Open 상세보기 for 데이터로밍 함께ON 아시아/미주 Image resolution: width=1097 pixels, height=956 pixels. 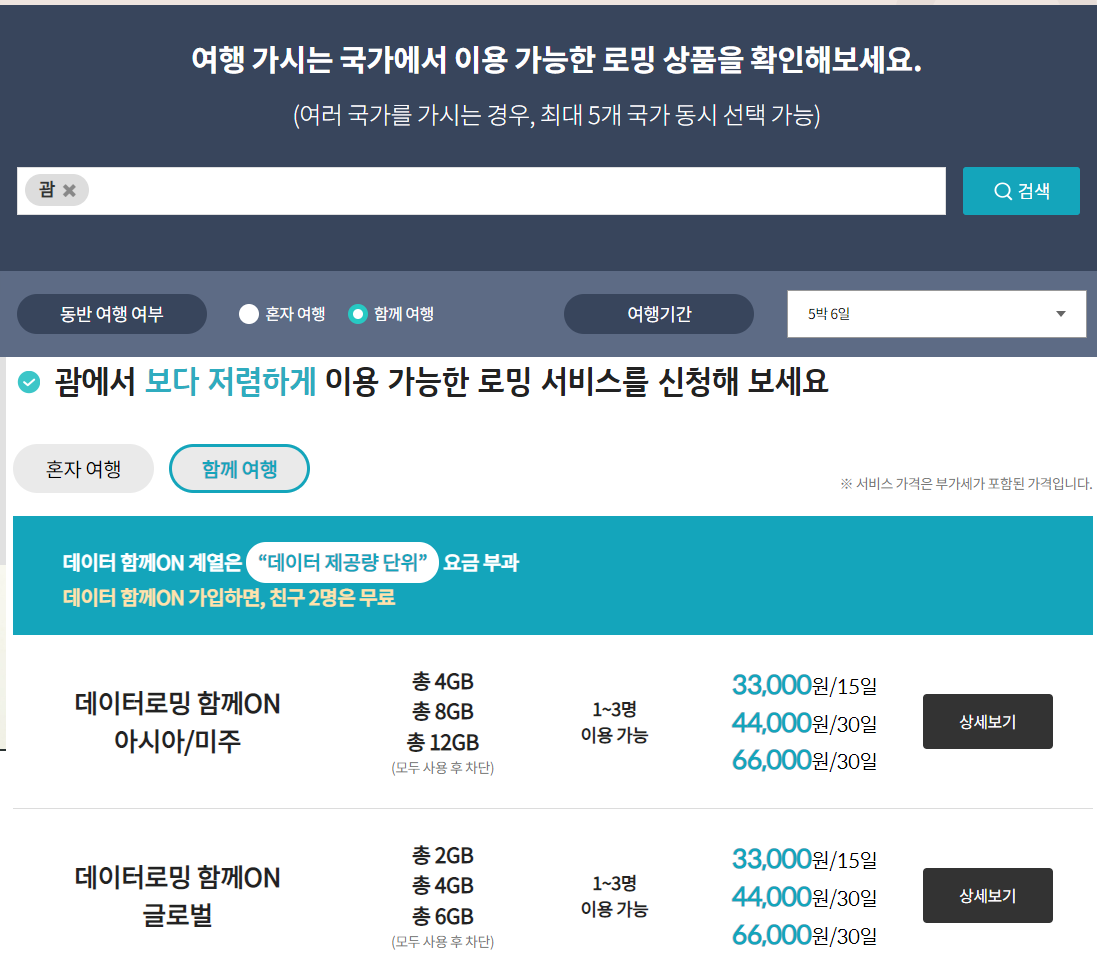coord(987,721)
